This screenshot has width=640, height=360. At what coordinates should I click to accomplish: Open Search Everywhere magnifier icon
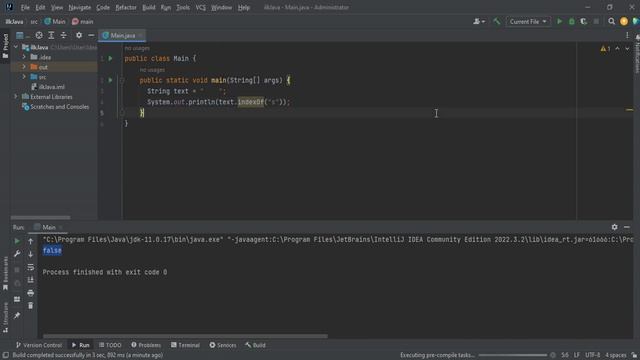click(611, 22)
